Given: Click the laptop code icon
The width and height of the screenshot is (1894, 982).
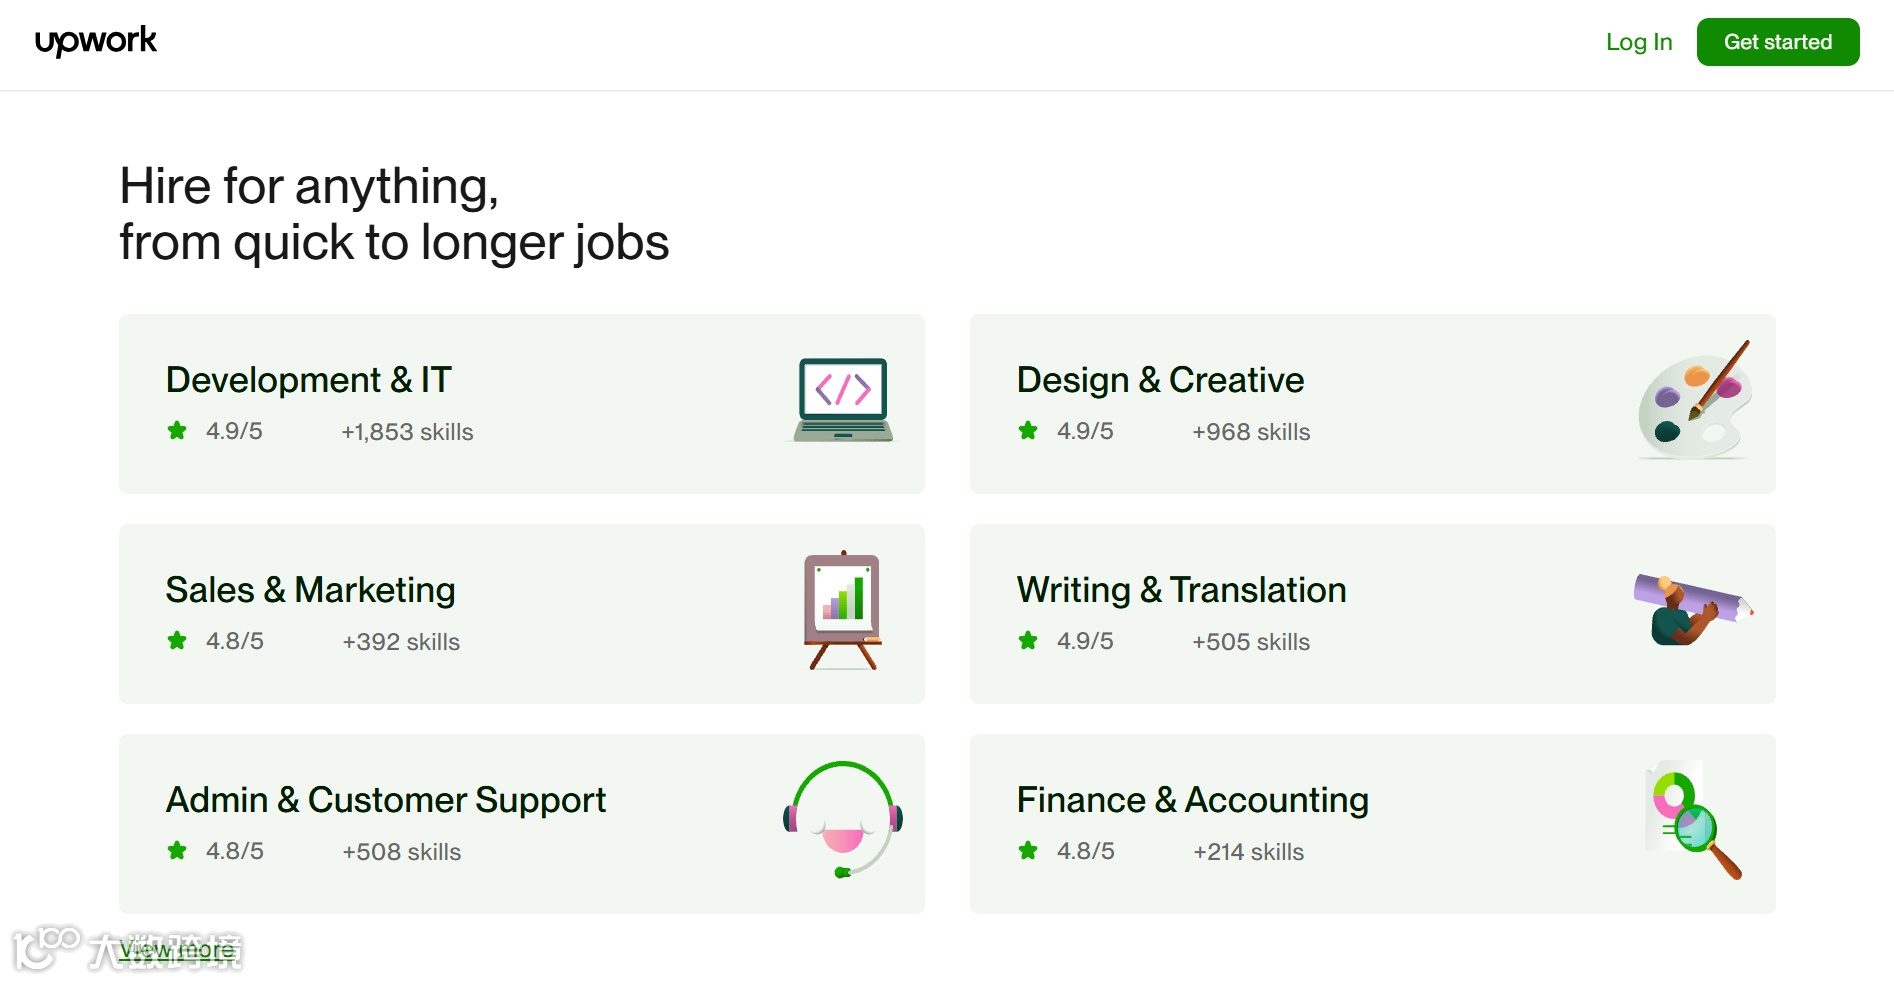Looking at the screenshot, I should click(x=843, y=401).
